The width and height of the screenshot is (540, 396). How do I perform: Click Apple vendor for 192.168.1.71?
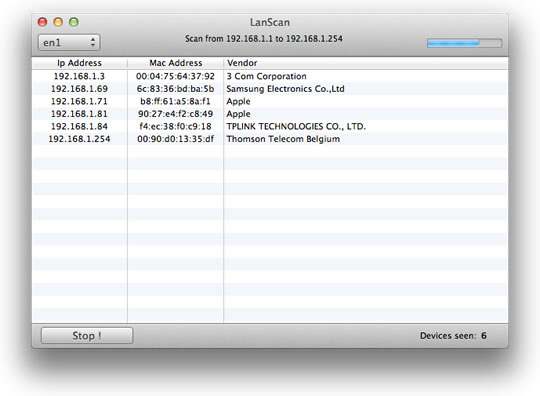click(x=238, y=102)
